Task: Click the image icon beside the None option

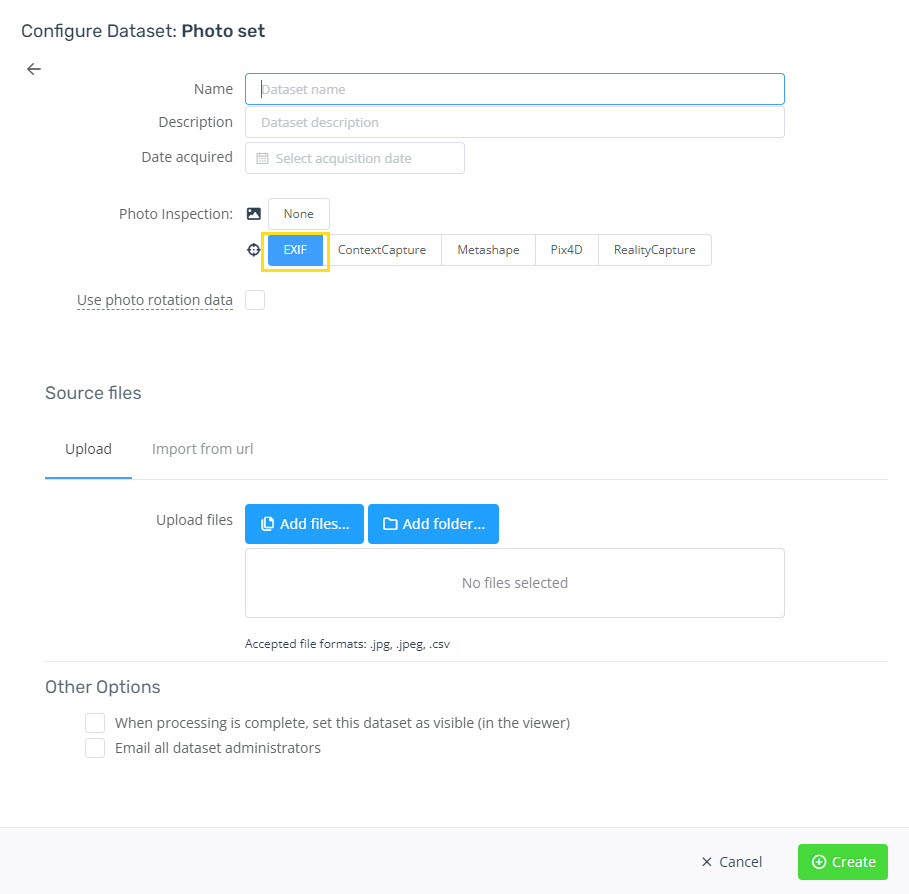Action: click(254, 214)
